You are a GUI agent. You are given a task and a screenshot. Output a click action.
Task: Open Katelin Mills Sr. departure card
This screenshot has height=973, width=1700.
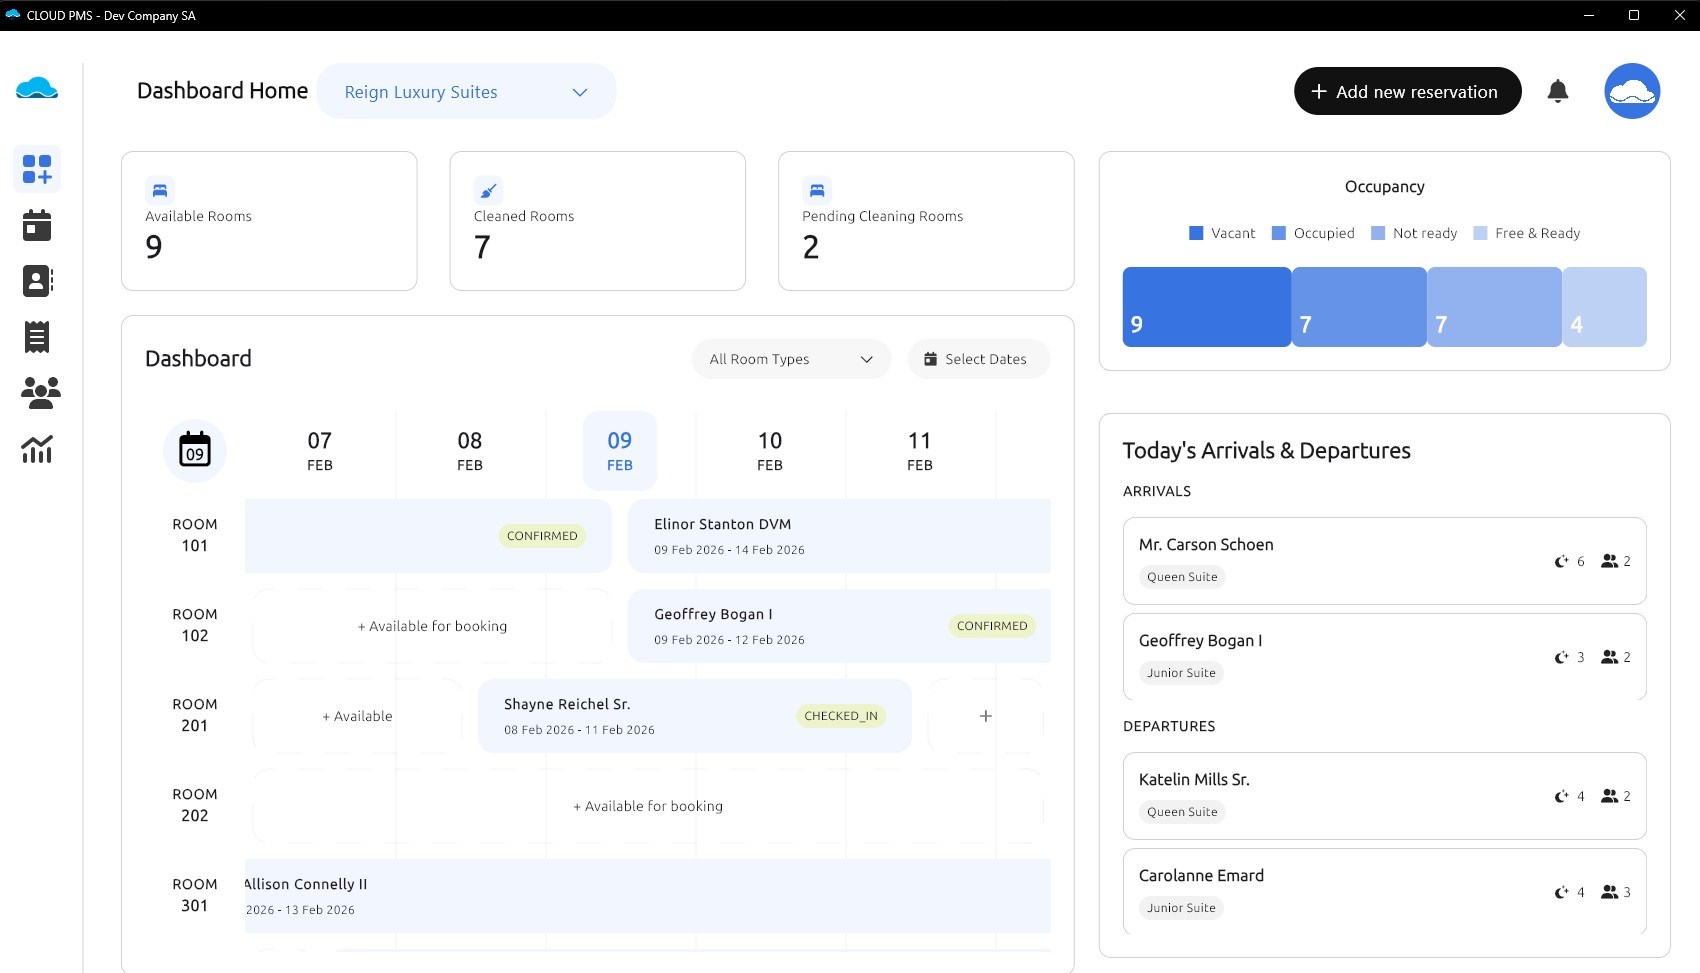click(x=1385, y=796)
